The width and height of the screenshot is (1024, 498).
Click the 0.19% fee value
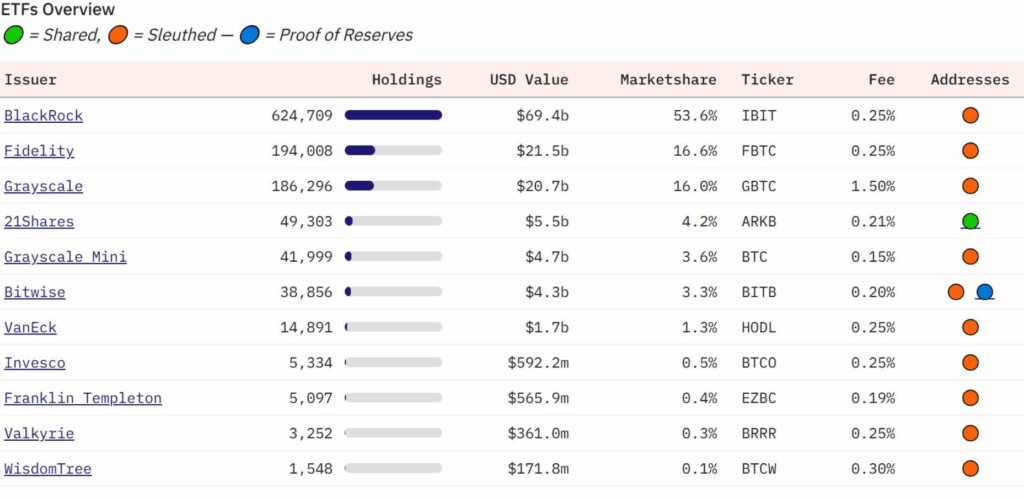tap(872, 397)
